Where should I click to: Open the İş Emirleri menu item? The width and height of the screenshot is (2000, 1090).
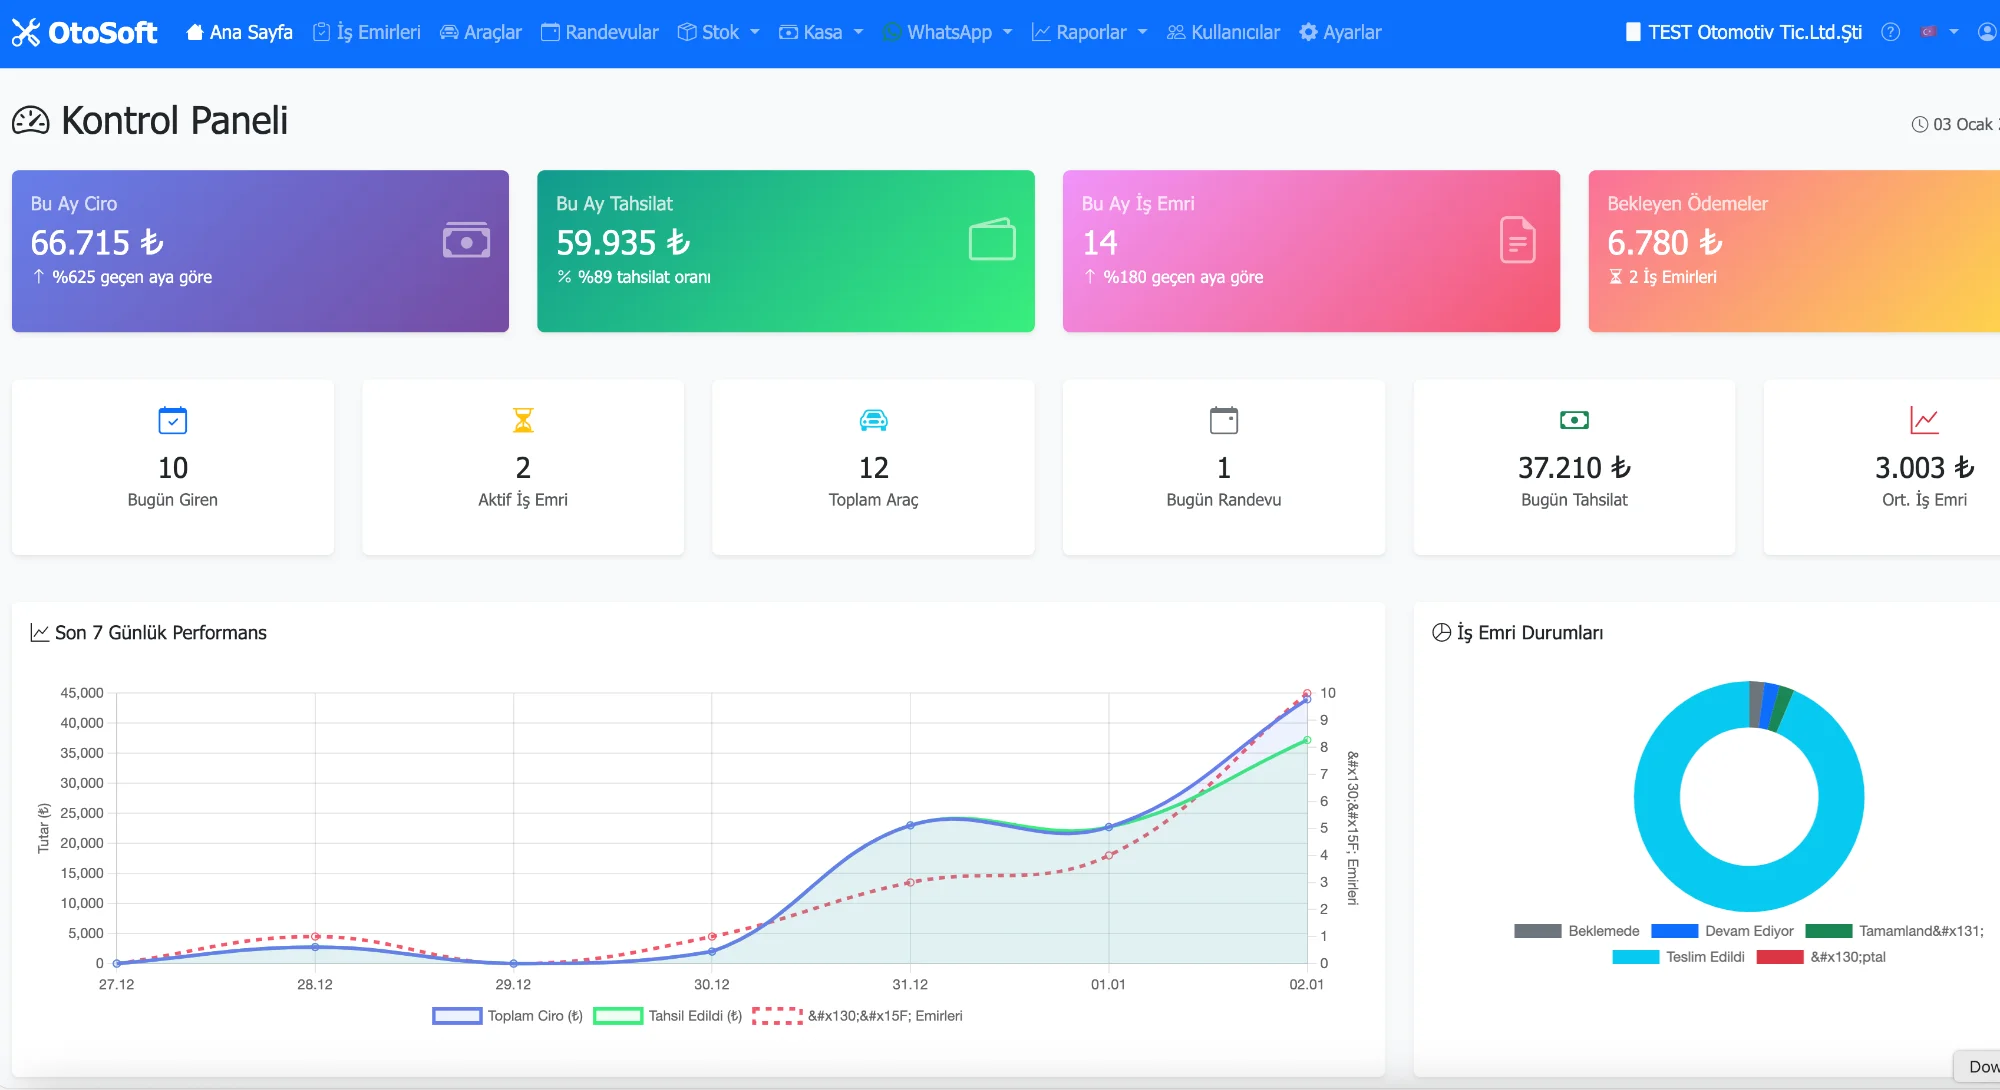(x=366, y=32)
